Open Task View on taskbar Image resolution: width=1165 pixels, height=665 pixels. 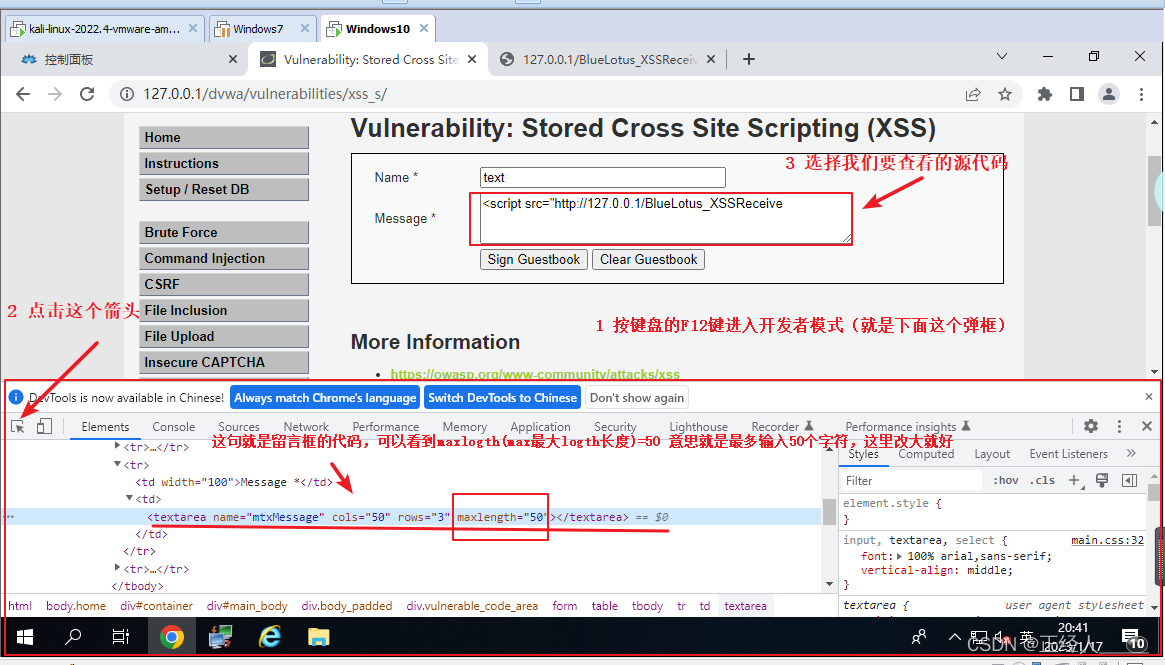click(120, 637)
